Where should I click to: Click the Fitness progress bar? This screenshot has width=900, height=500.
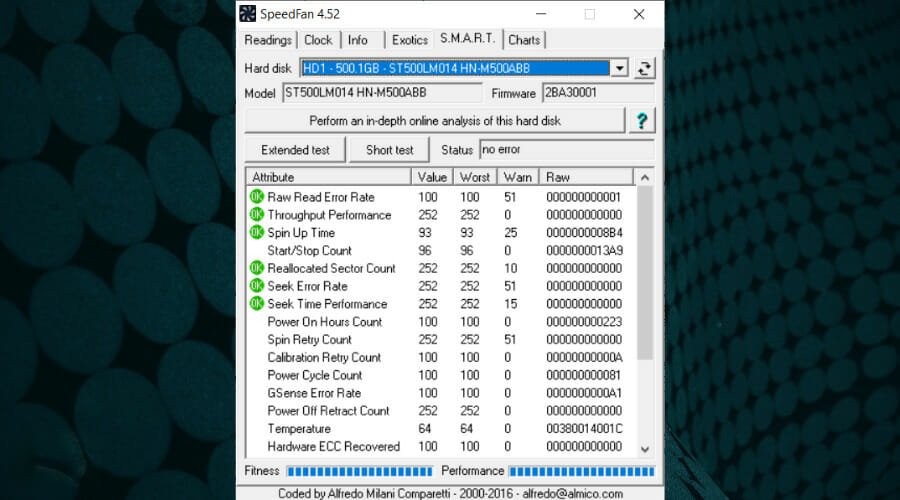pyautogui.click(x=359, y=471)
